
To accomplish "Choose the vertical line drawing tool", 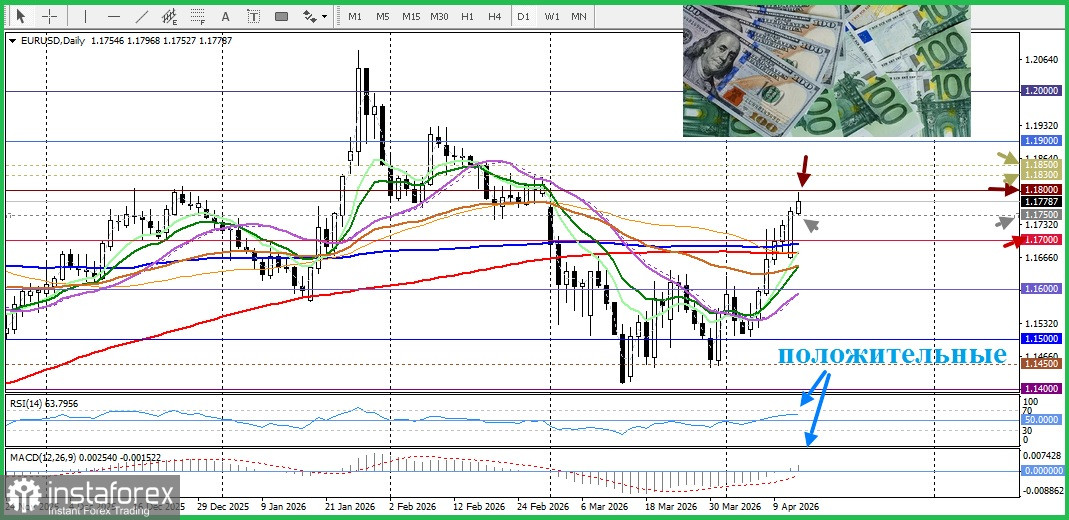I will 85,16.
